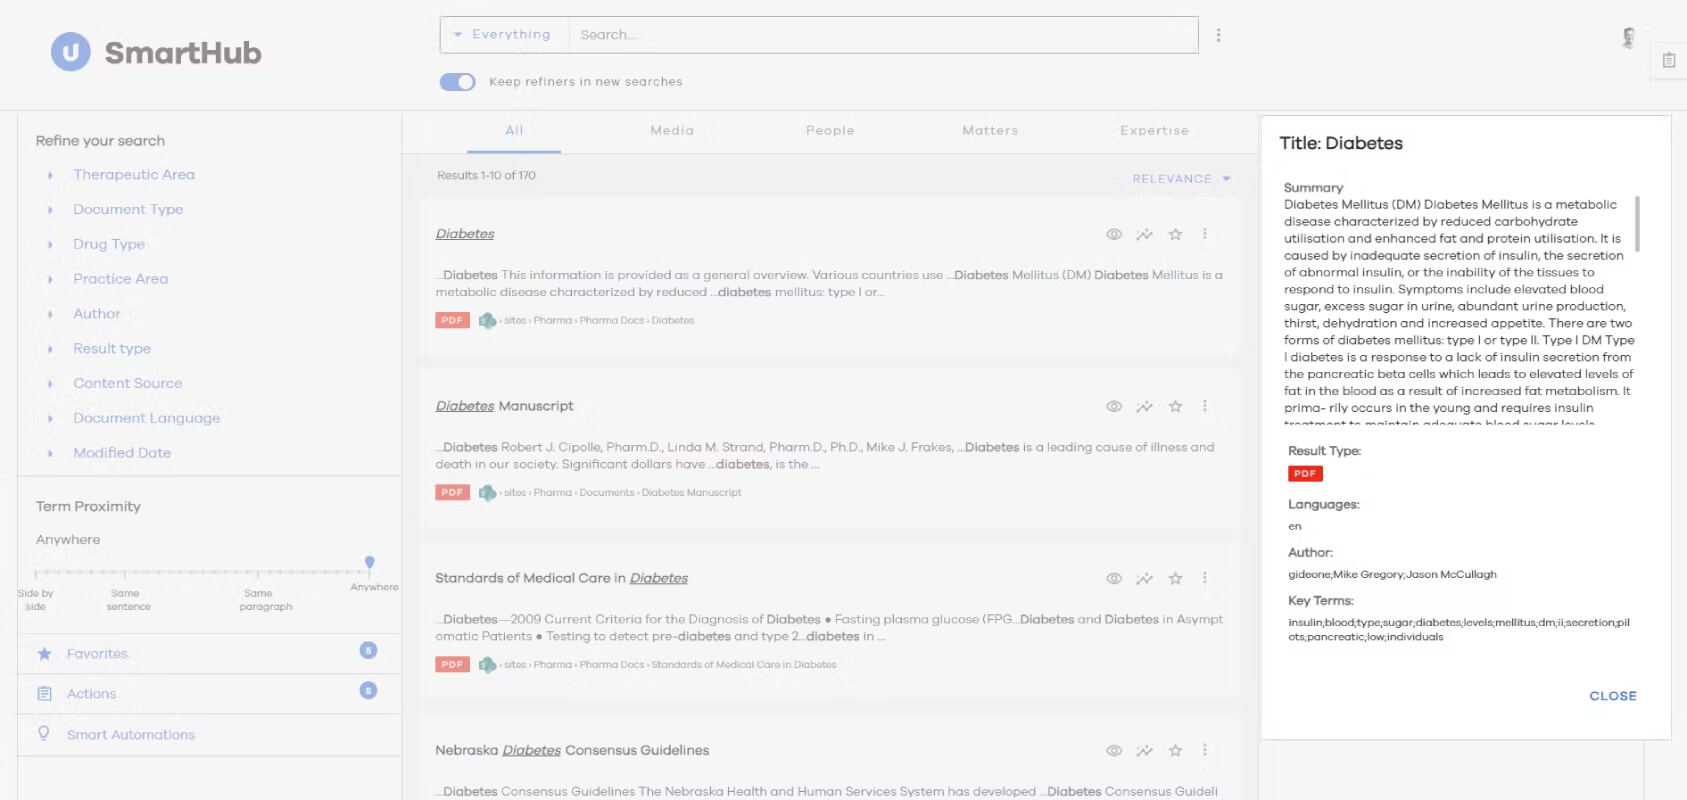The image size is (1687, 800).
Task: Open Nebraska Diabetes Consensus Guidelines link
Action: click(x=572, y=750)
